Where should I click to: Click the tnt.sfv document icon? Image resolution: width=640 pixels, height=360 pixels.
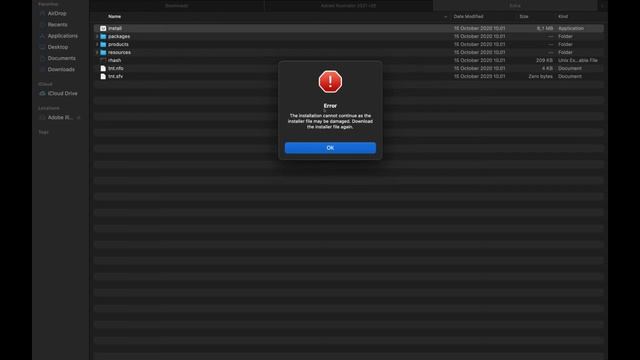103,76
